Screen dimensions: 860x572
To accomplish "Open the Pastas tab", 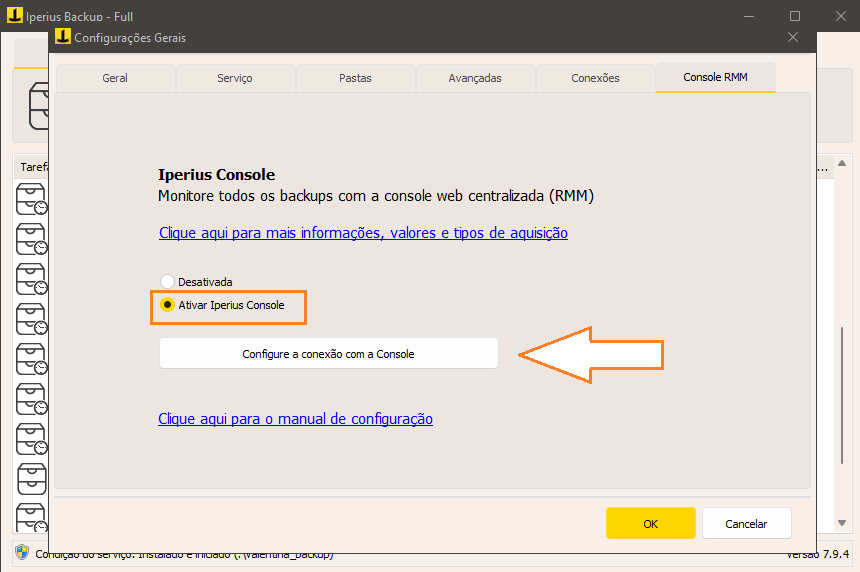I will click(355, 78).
